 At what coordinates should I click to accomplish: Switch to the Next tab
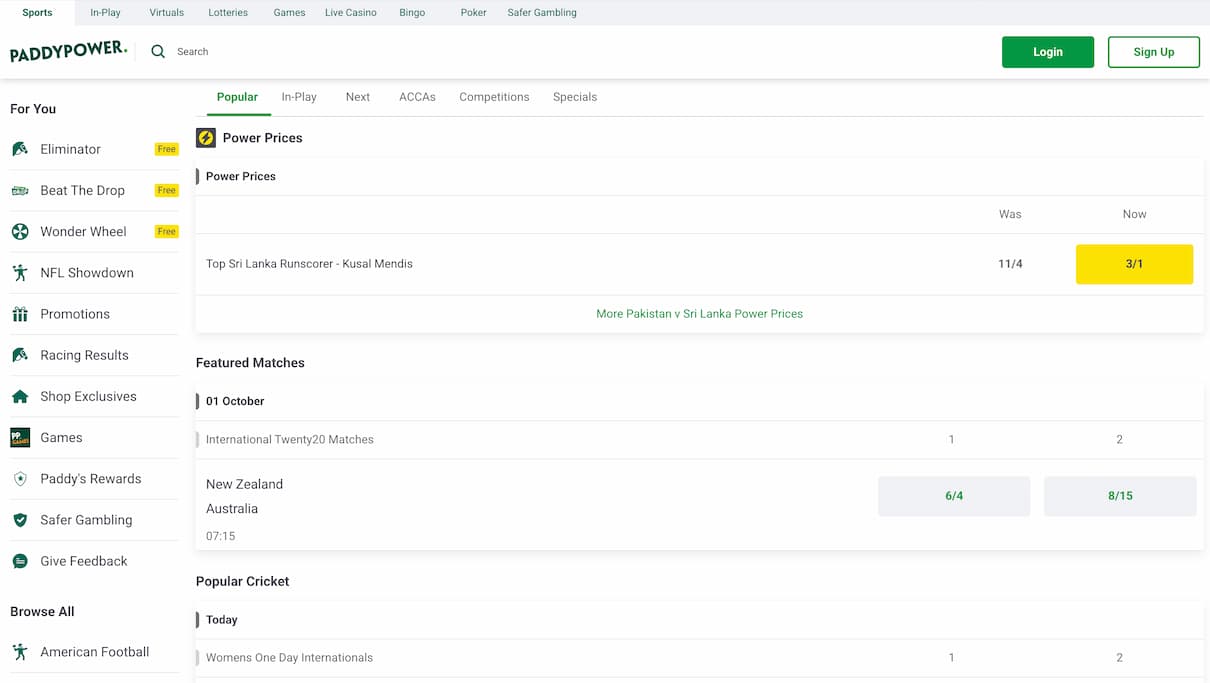358,97
